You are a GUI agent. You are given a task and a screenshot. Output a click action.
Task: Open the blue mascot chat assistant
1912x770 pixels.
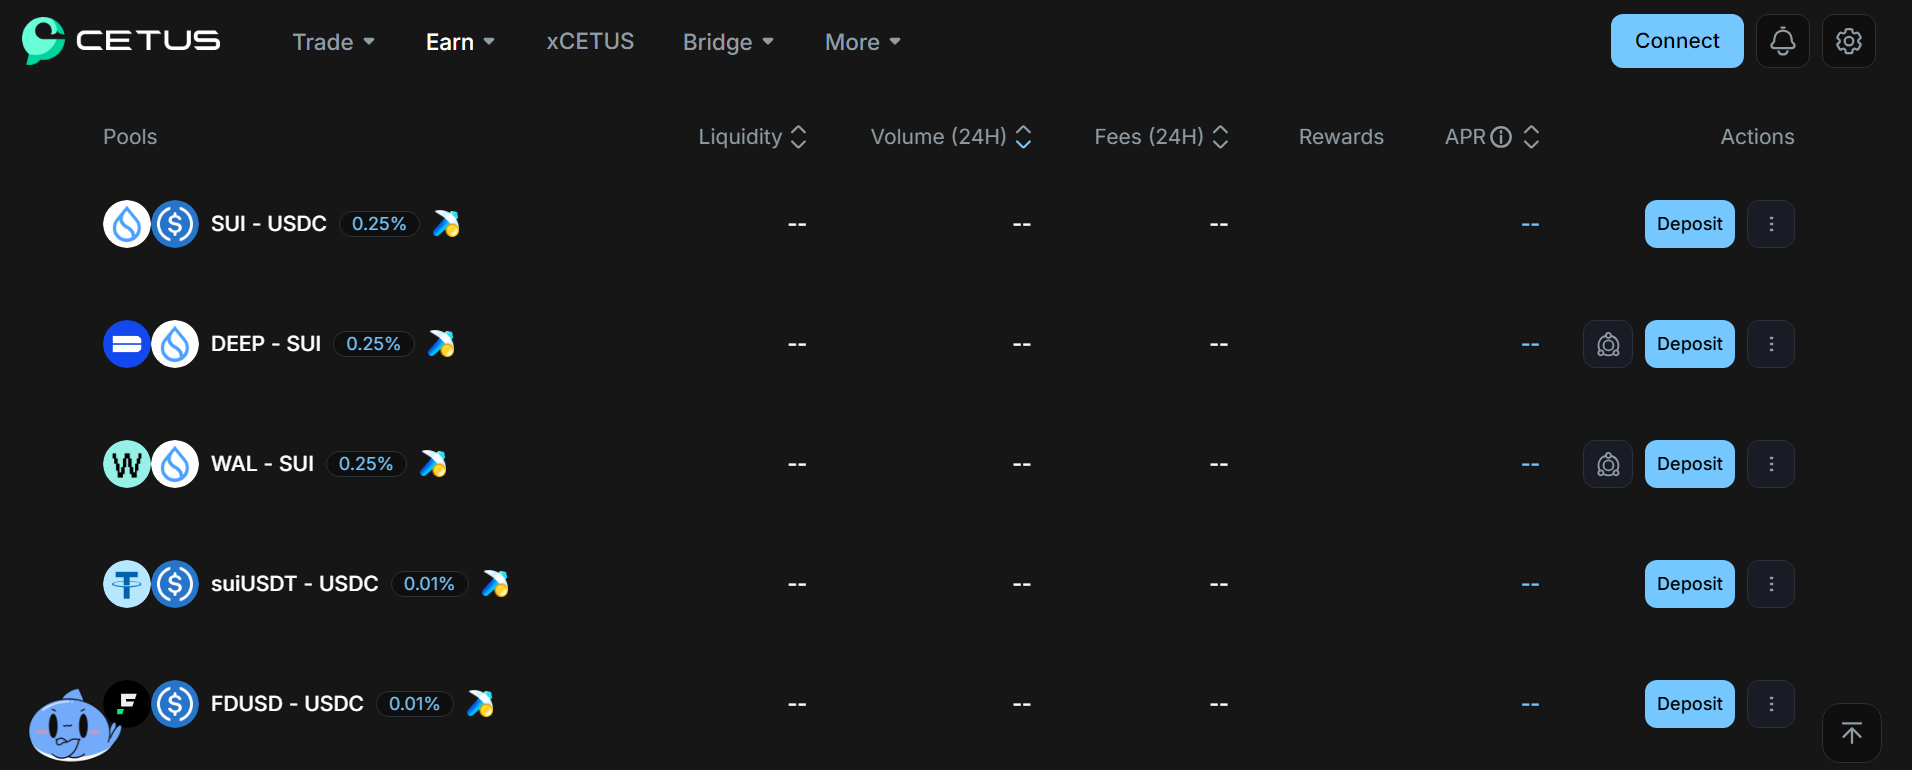[72, 726]
